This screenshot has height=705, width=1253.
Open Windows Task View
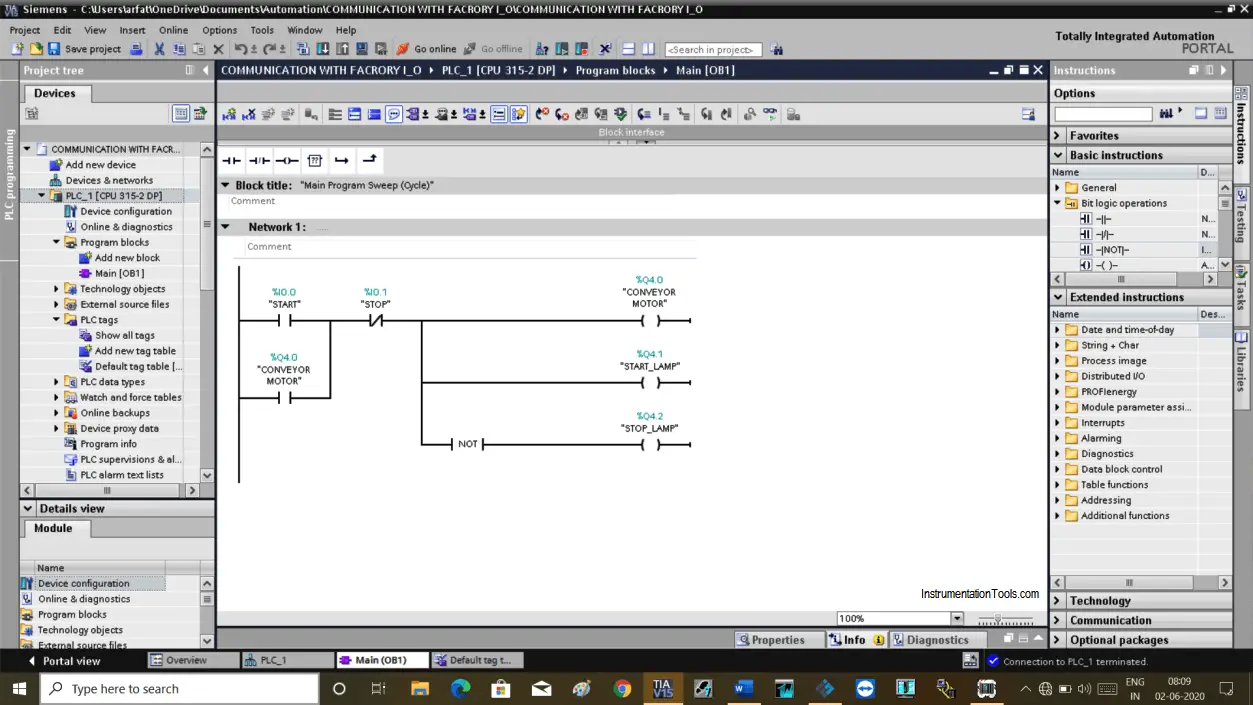[378, 689]
